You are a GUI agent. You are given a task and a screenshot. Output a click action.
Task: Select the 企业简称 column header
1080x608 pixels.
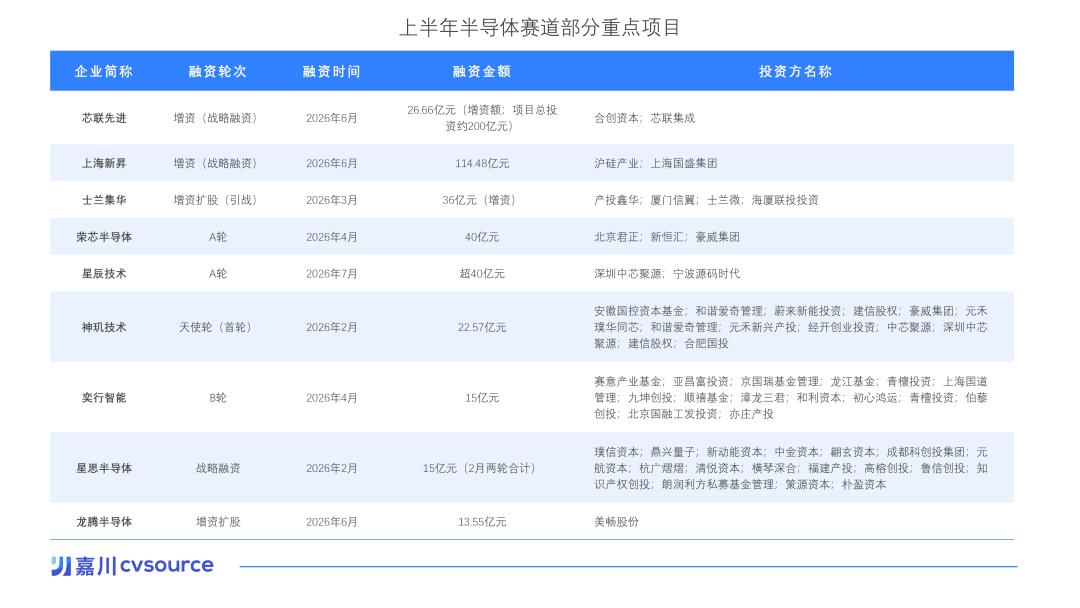tap(104, 72)
